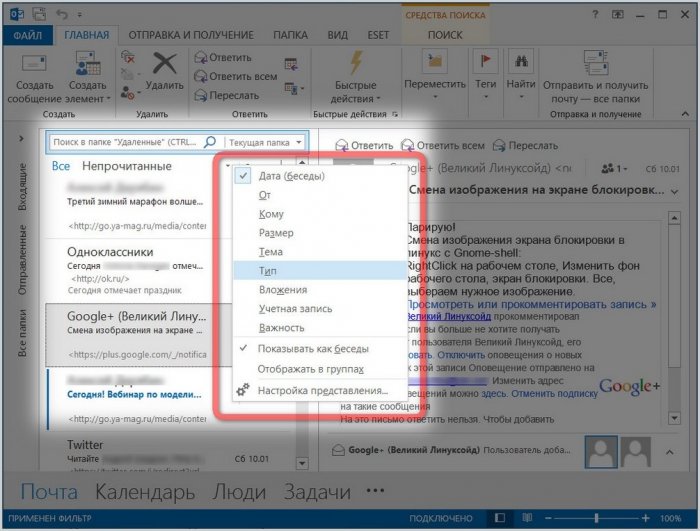Open the ellipsis navigation options

tap(375, 491)
